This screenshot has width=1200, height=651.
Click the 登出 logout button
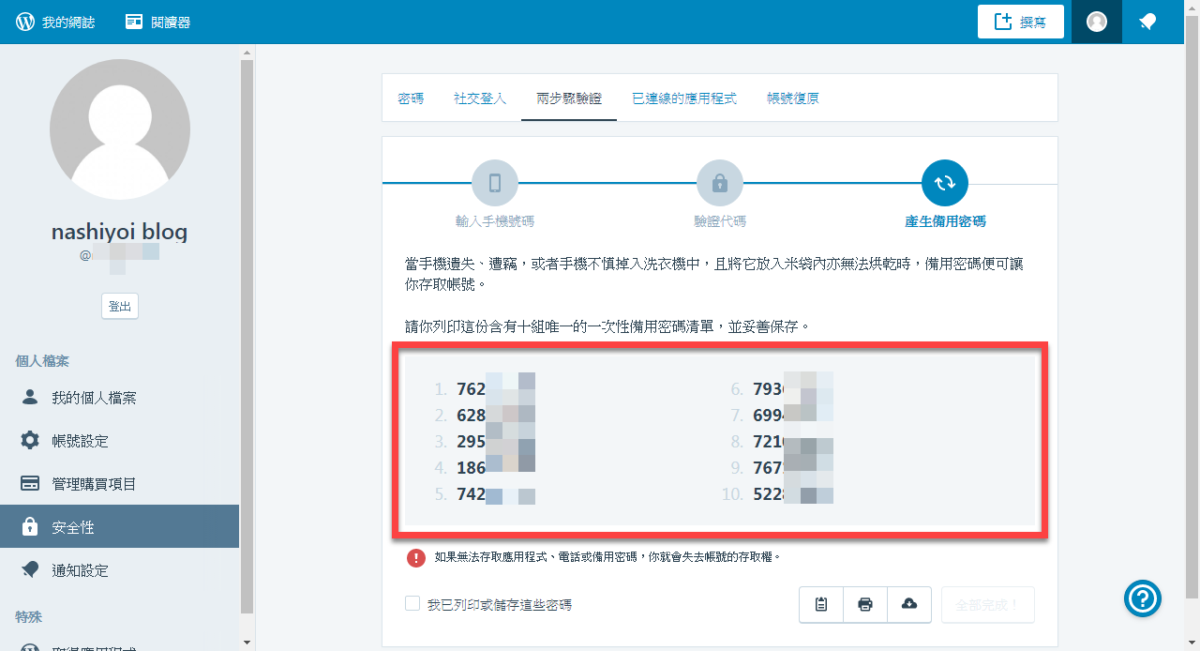tap(120, 306)
